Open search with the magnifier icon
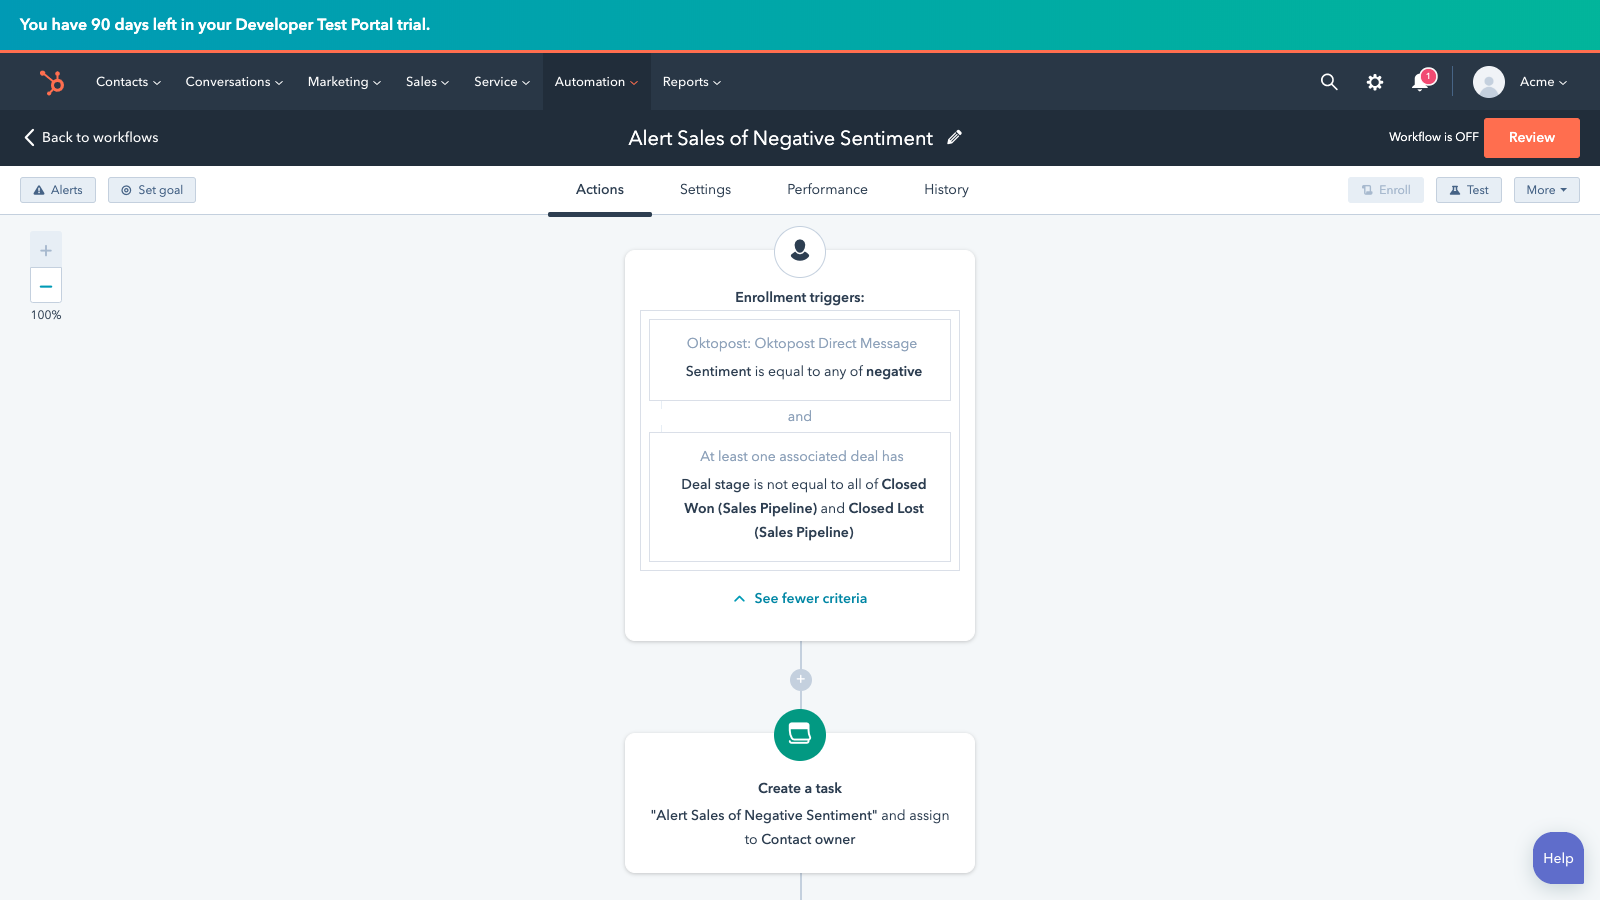 1328,82
